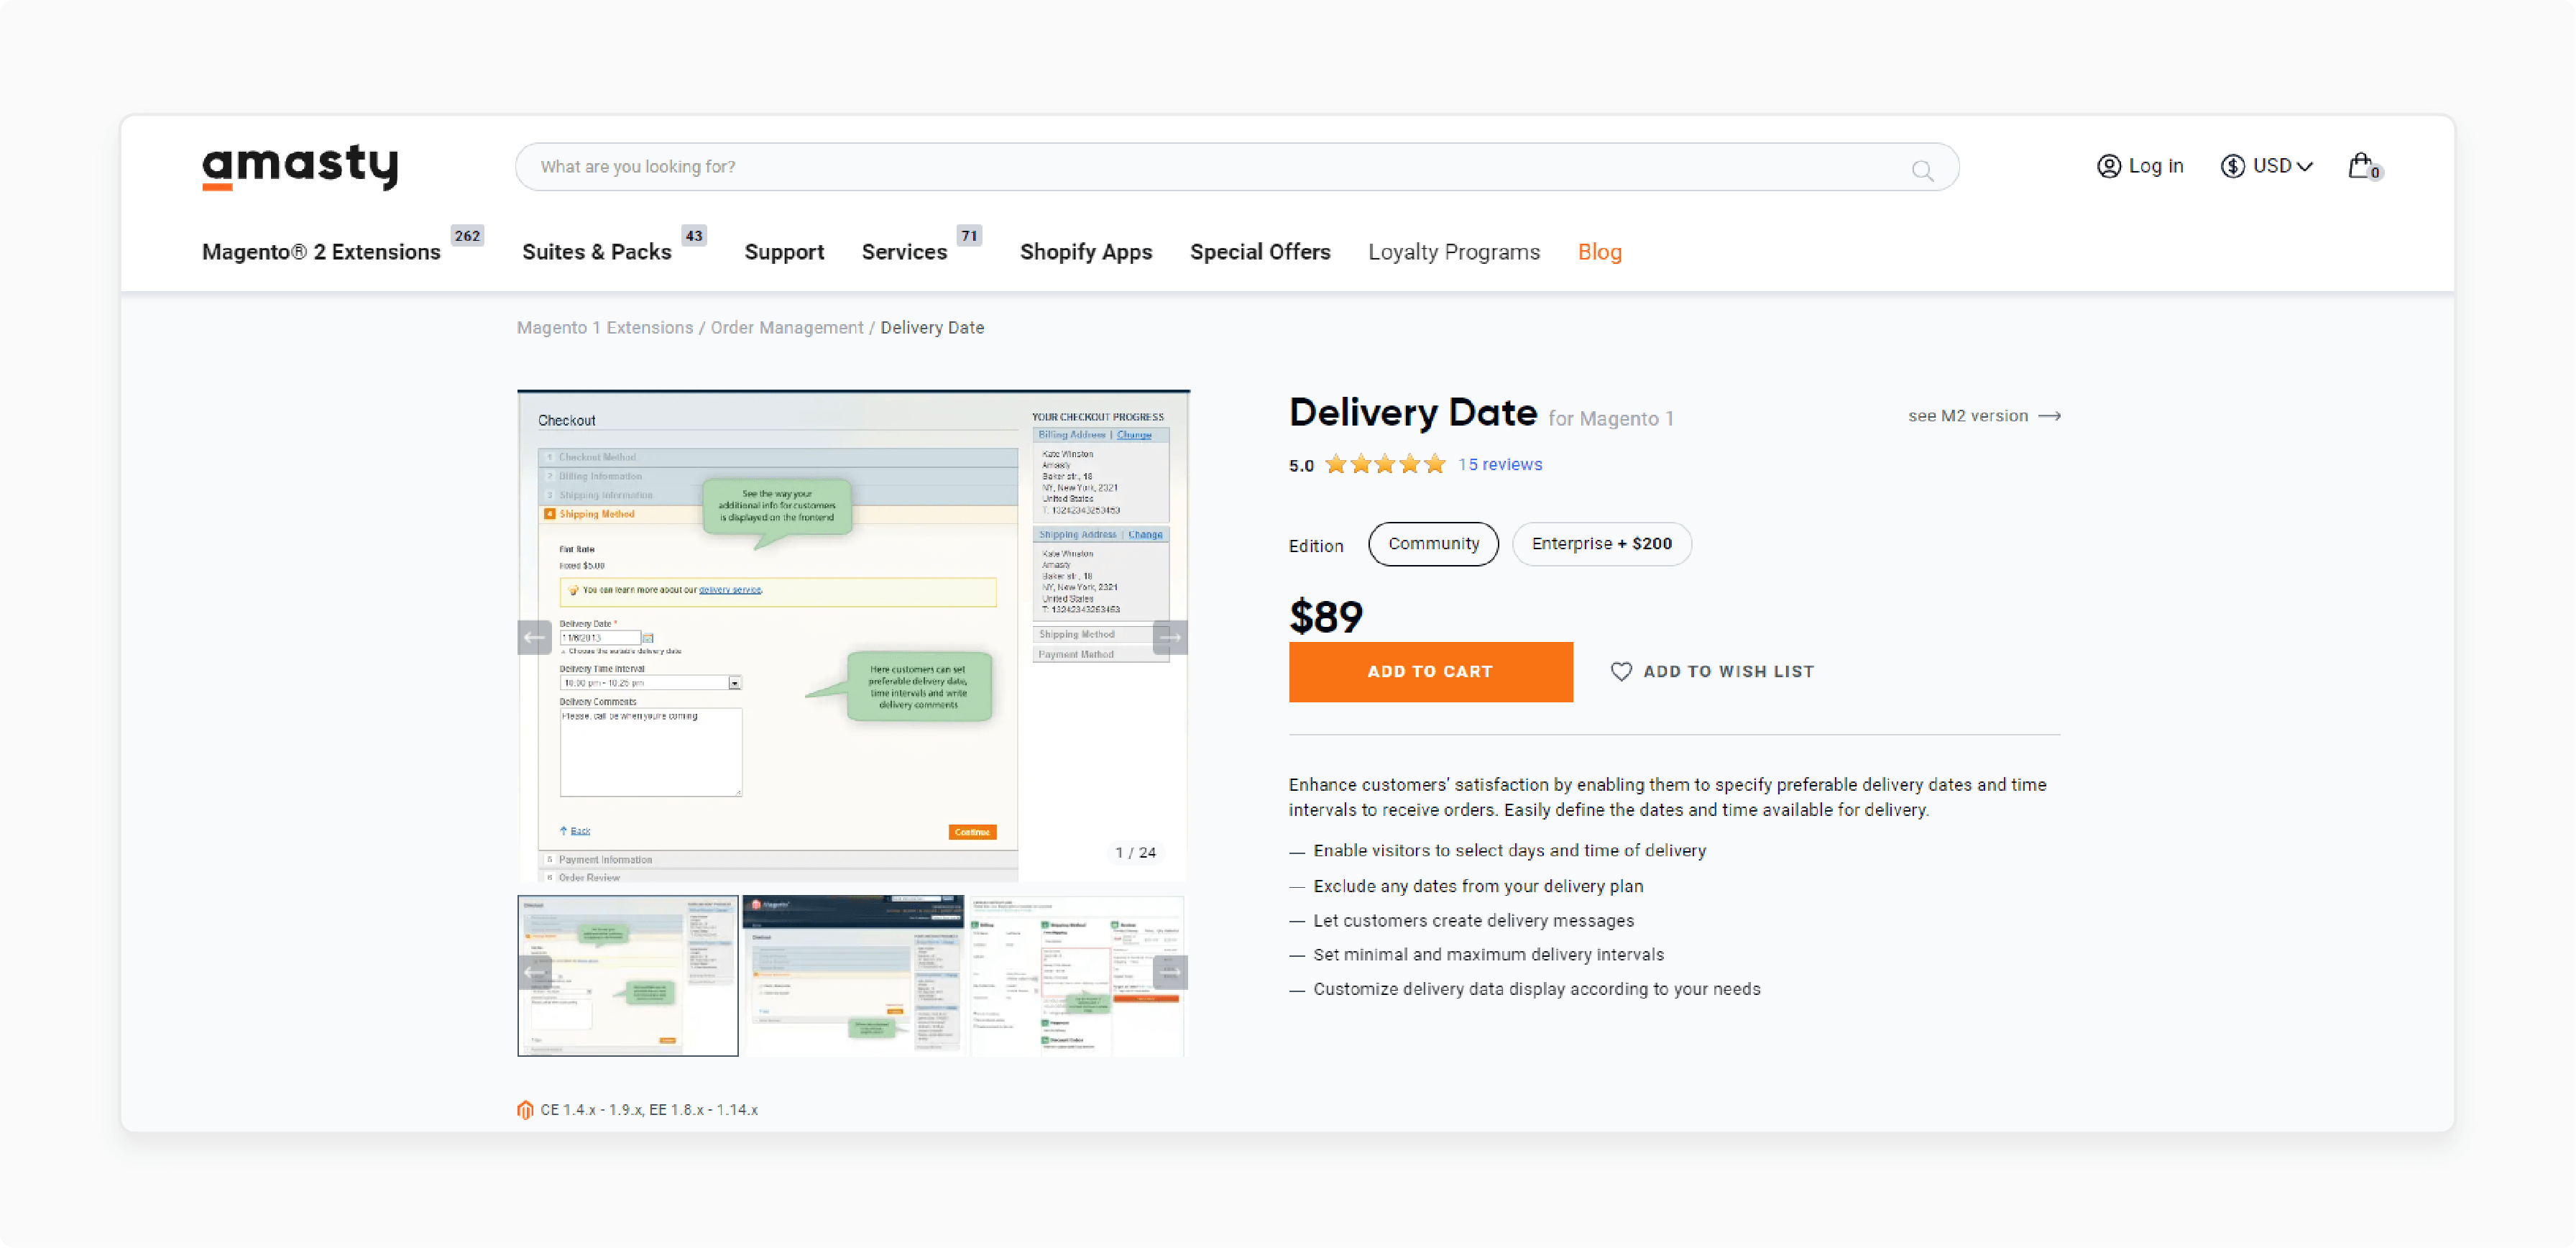Click the 262 badge on Magento 2 Extensions
This screenshot has width=2576, height=1248.
coord(467,236)
